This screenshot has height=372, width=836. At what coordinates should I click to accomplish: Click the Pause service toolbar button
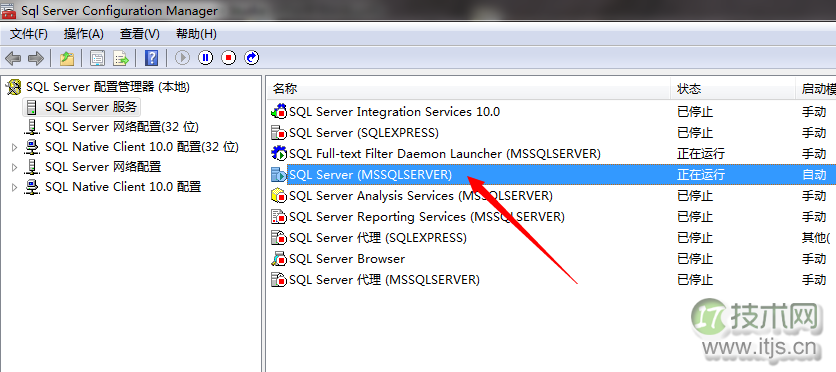(206, 58)
